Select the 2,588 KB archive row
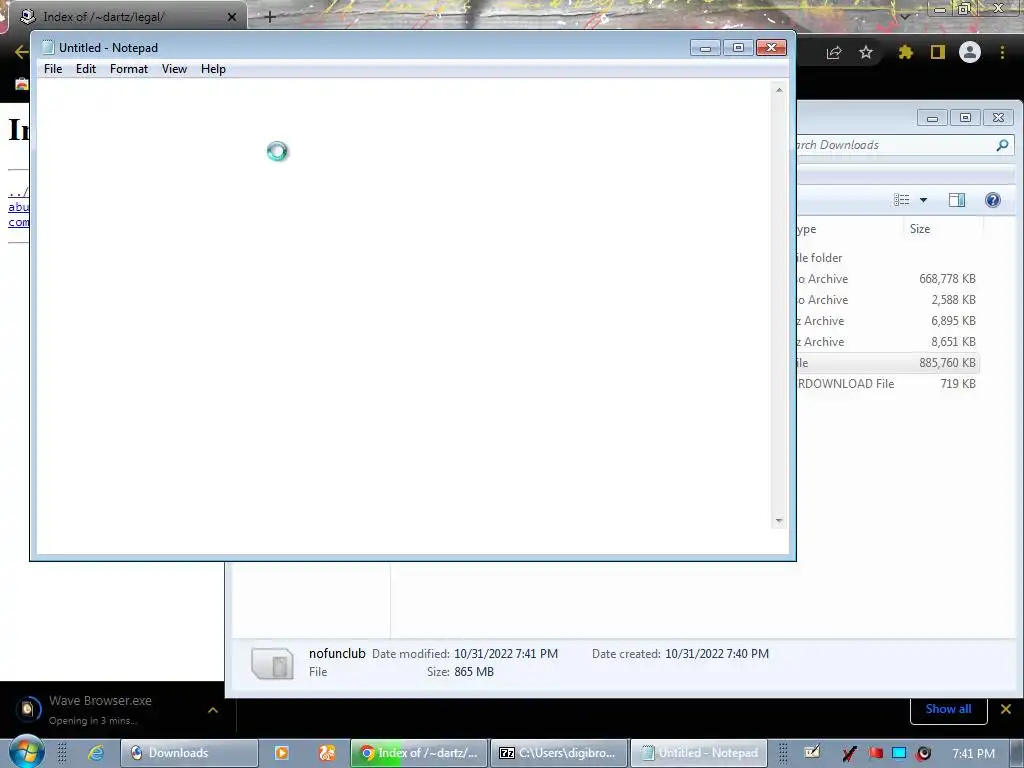 click(x=888, y=300)
